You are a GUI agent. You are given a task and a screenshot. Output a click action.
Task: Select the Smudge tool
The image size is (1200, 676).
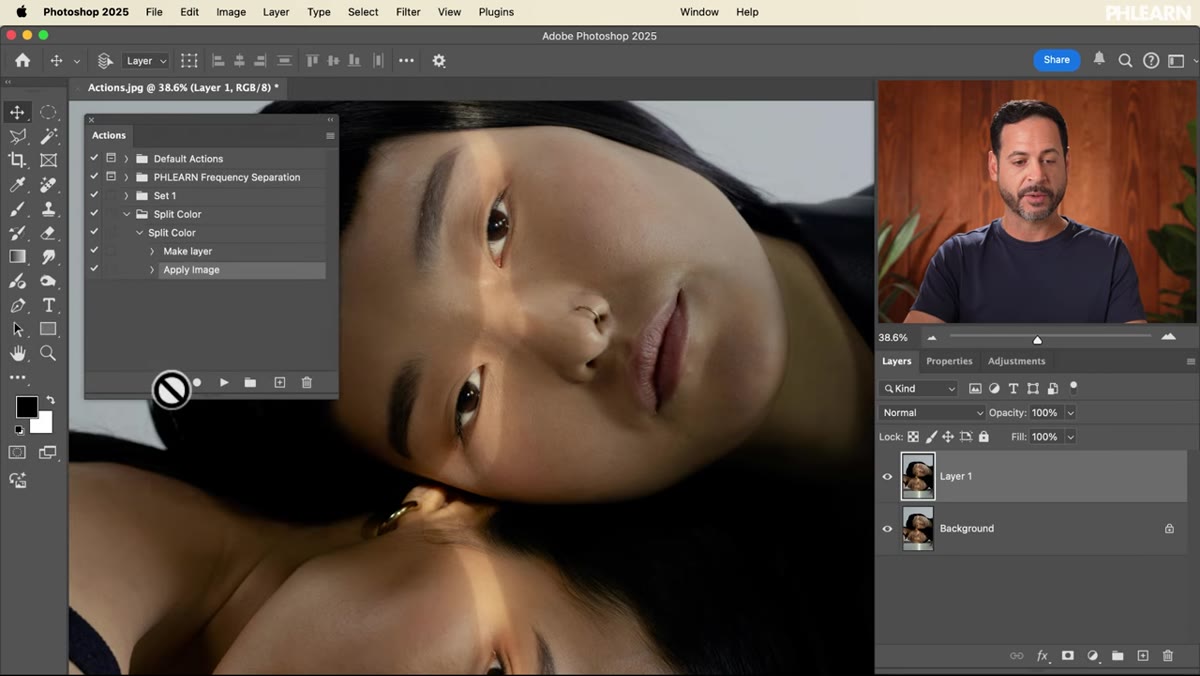pos(48,257)
